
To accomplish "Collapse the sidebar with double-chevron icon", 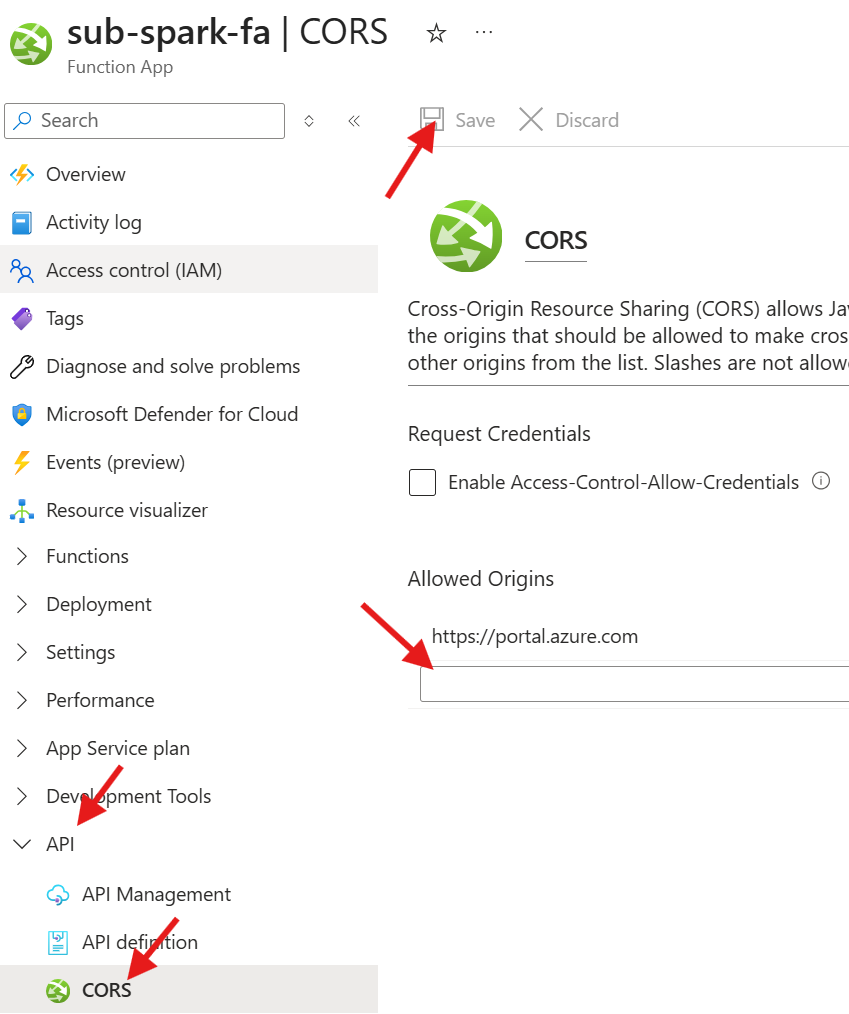I will (354, 121).
